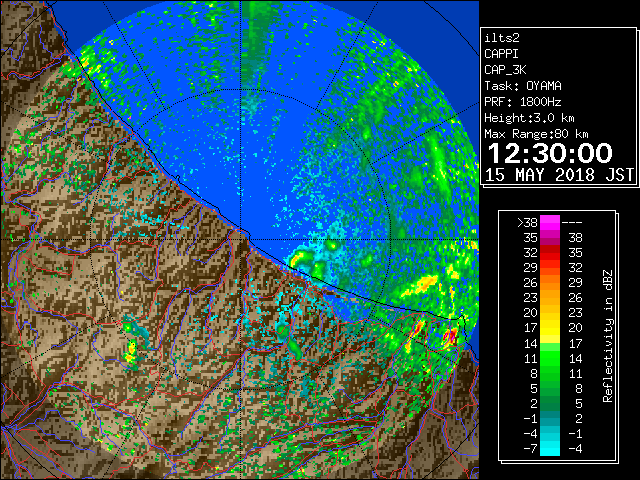This screenshot has height=480, width=640.
Task: Click the 12:30:00 timestamp
Action: 550,153
